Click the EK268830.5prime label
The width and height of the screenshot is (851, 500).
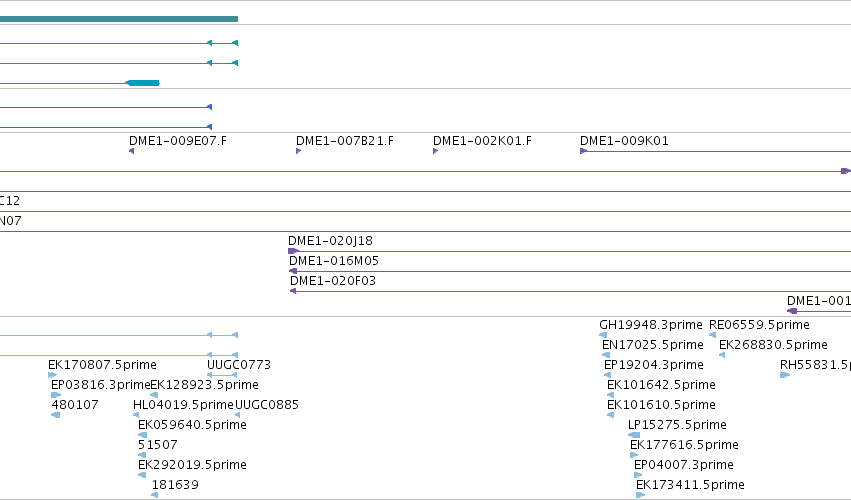point(773,345)
